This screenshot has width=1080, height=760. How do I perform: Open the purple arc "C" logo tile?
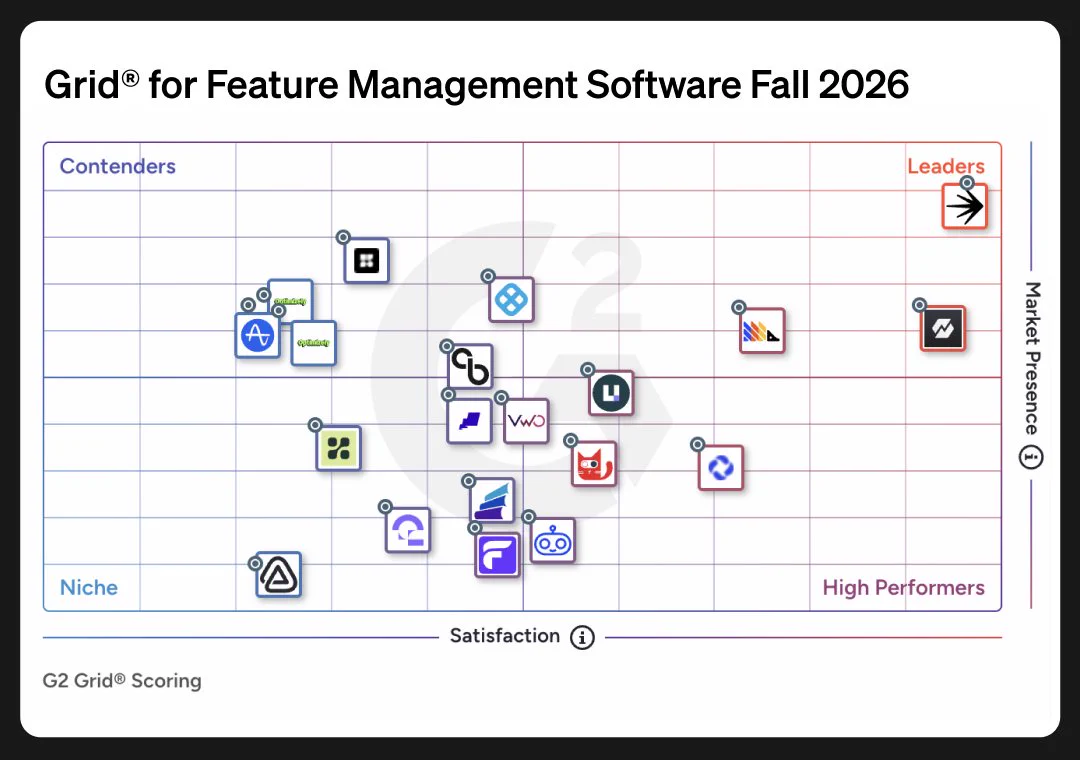click(408, 531)
